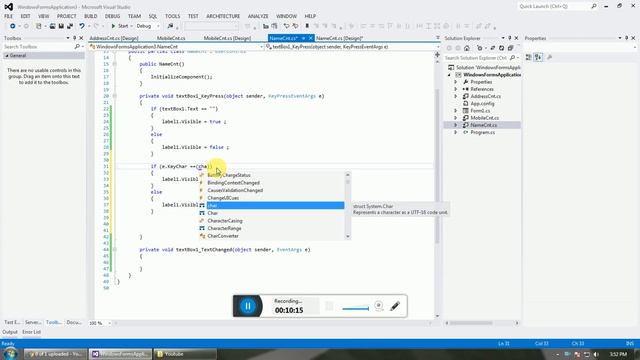Viewport: 640px width, 360px height.
Task: Expand the Properties node in Solution Explorer
Action: pos(456,82)
